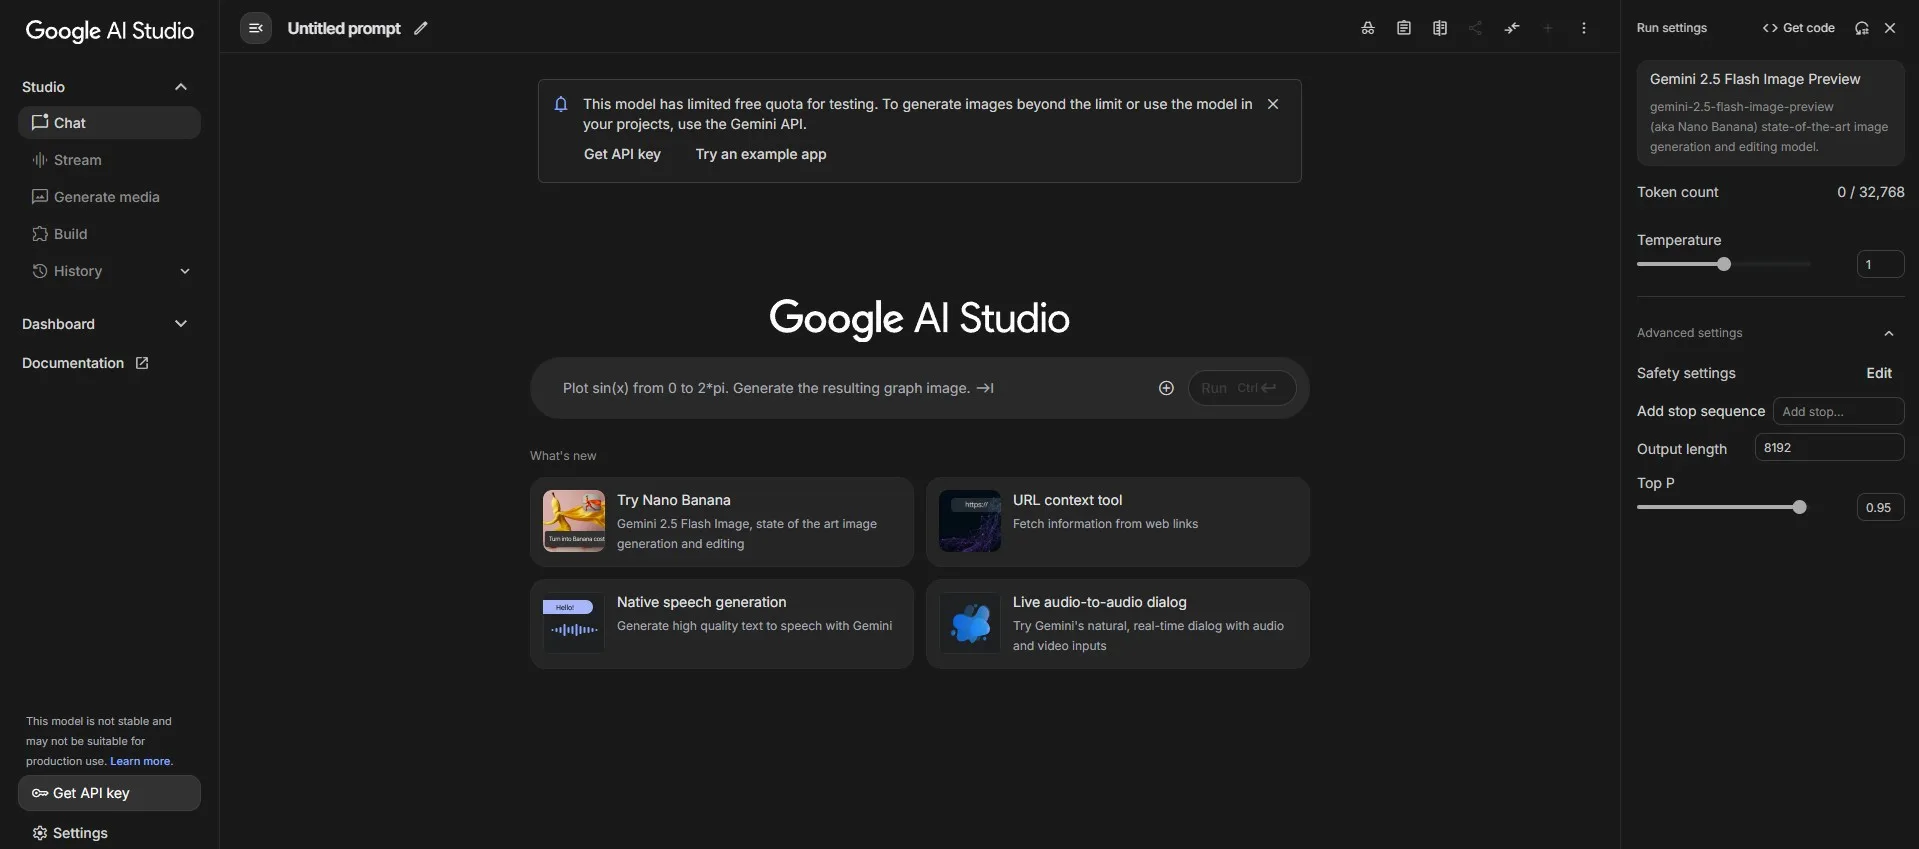Toggle the incognito (temporary chat) icon
1919x849 pixels.
coord(1367,28)
